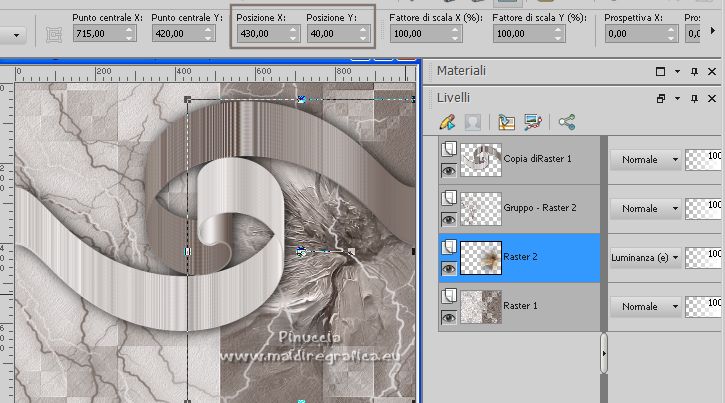This screenshot has width=725, height=403.
Task: Click the greyed-out mask icon in the Livelli toolbar
Action: (473, 122)
